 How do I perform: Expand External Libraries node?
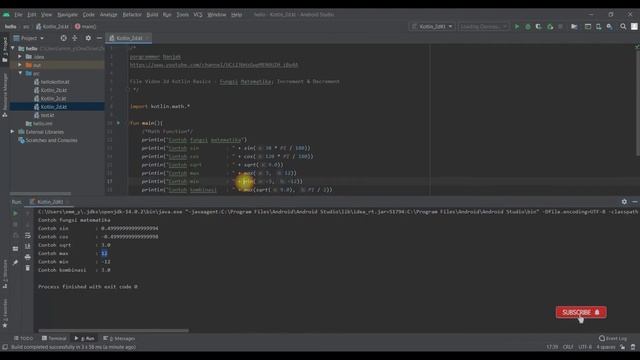12,132
